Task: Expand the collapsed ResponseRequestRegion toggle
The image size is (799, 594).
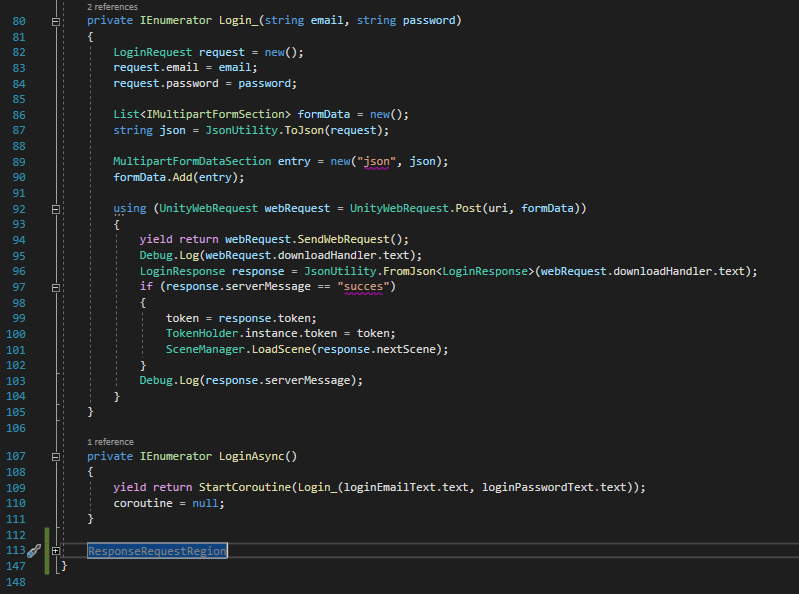Action: point(55,551)
